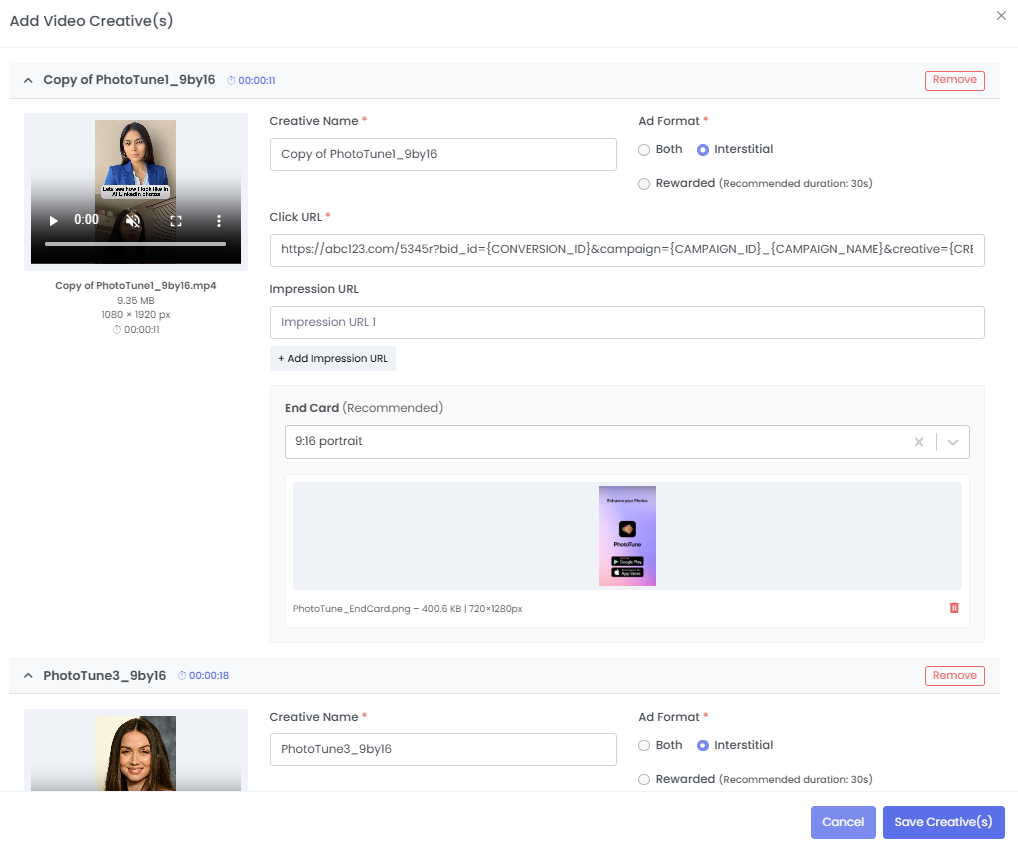Click Add Impression URL button
The height and width of the screenshot is (850, 1018).
click(333, 359)
